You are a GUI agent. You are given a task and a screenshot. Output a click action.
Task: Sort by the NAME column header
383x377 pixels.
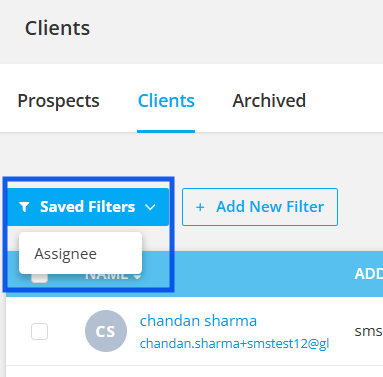[x=107, y=277]
